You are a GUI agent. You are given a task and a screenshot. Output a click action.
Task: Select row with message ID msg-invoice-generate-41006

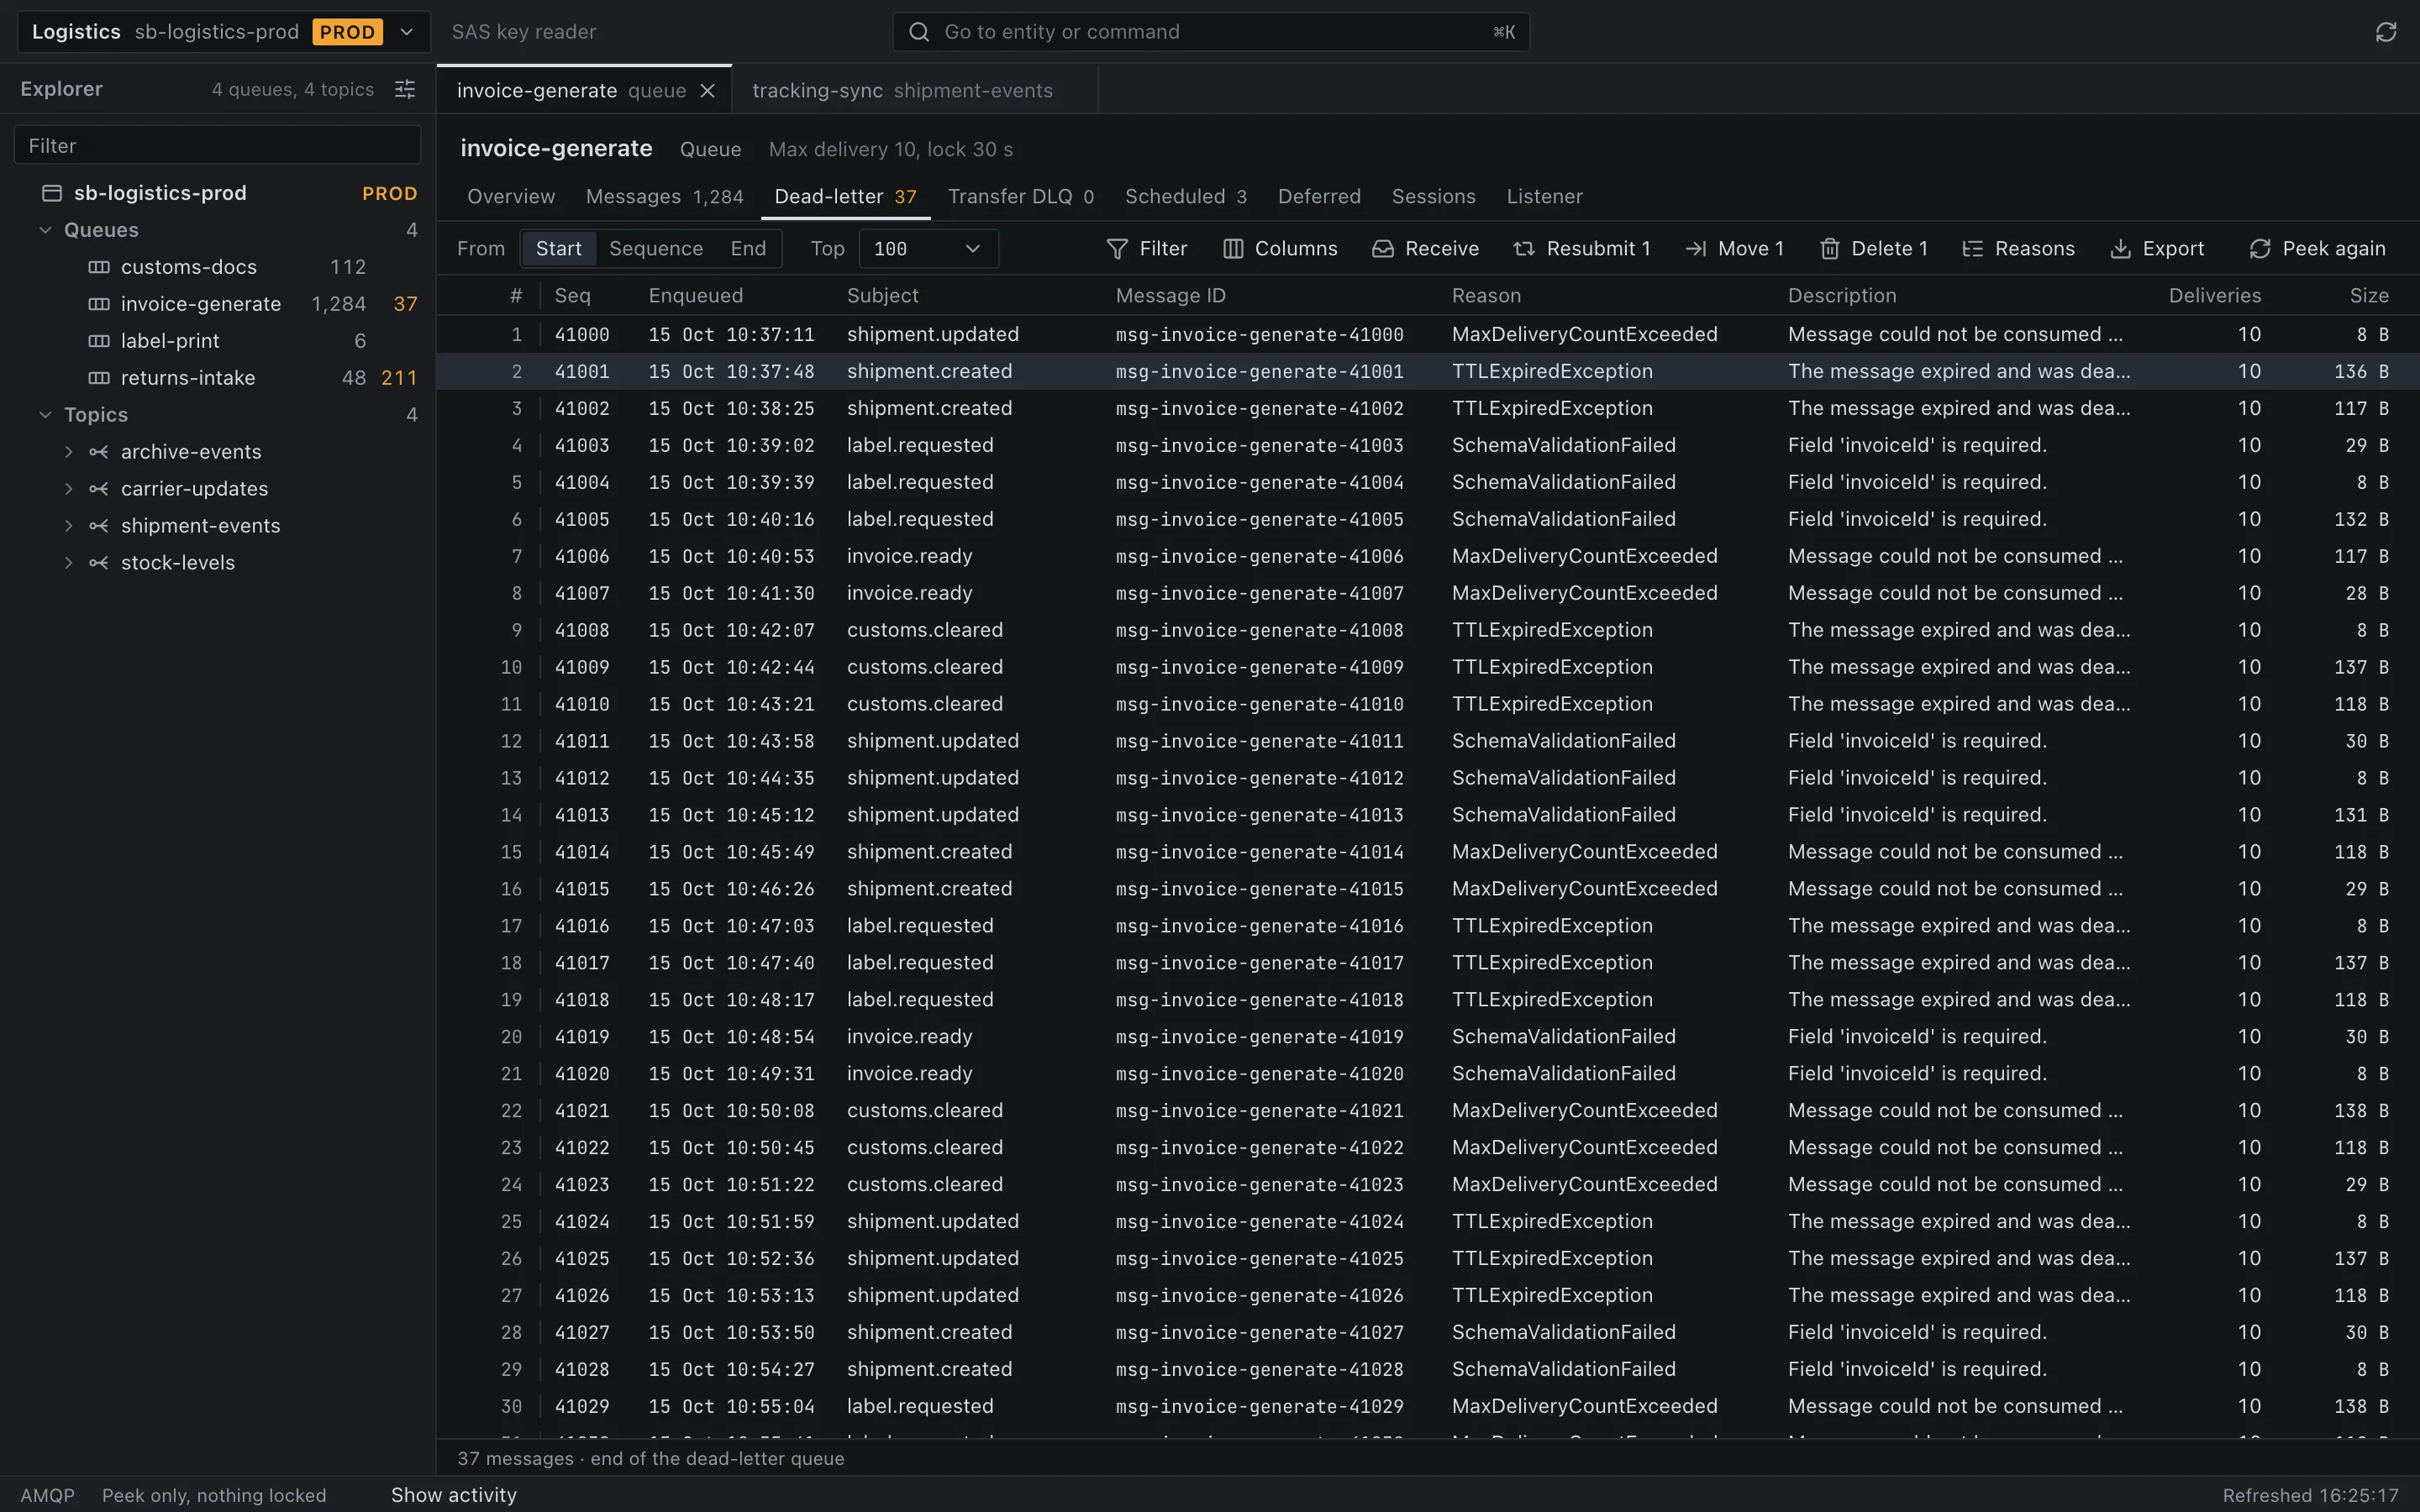click(x=1428, y=556)
